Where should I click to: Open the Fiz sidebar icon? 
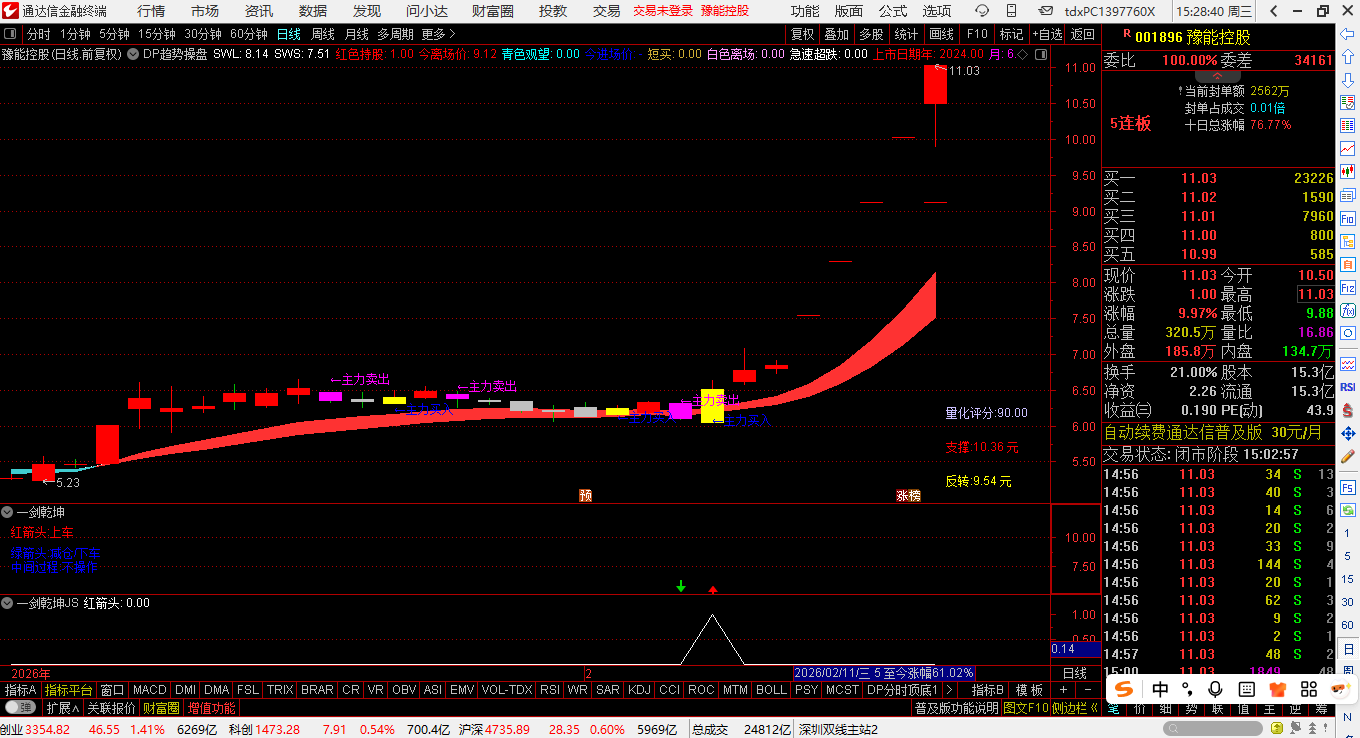pos(1348,287)
